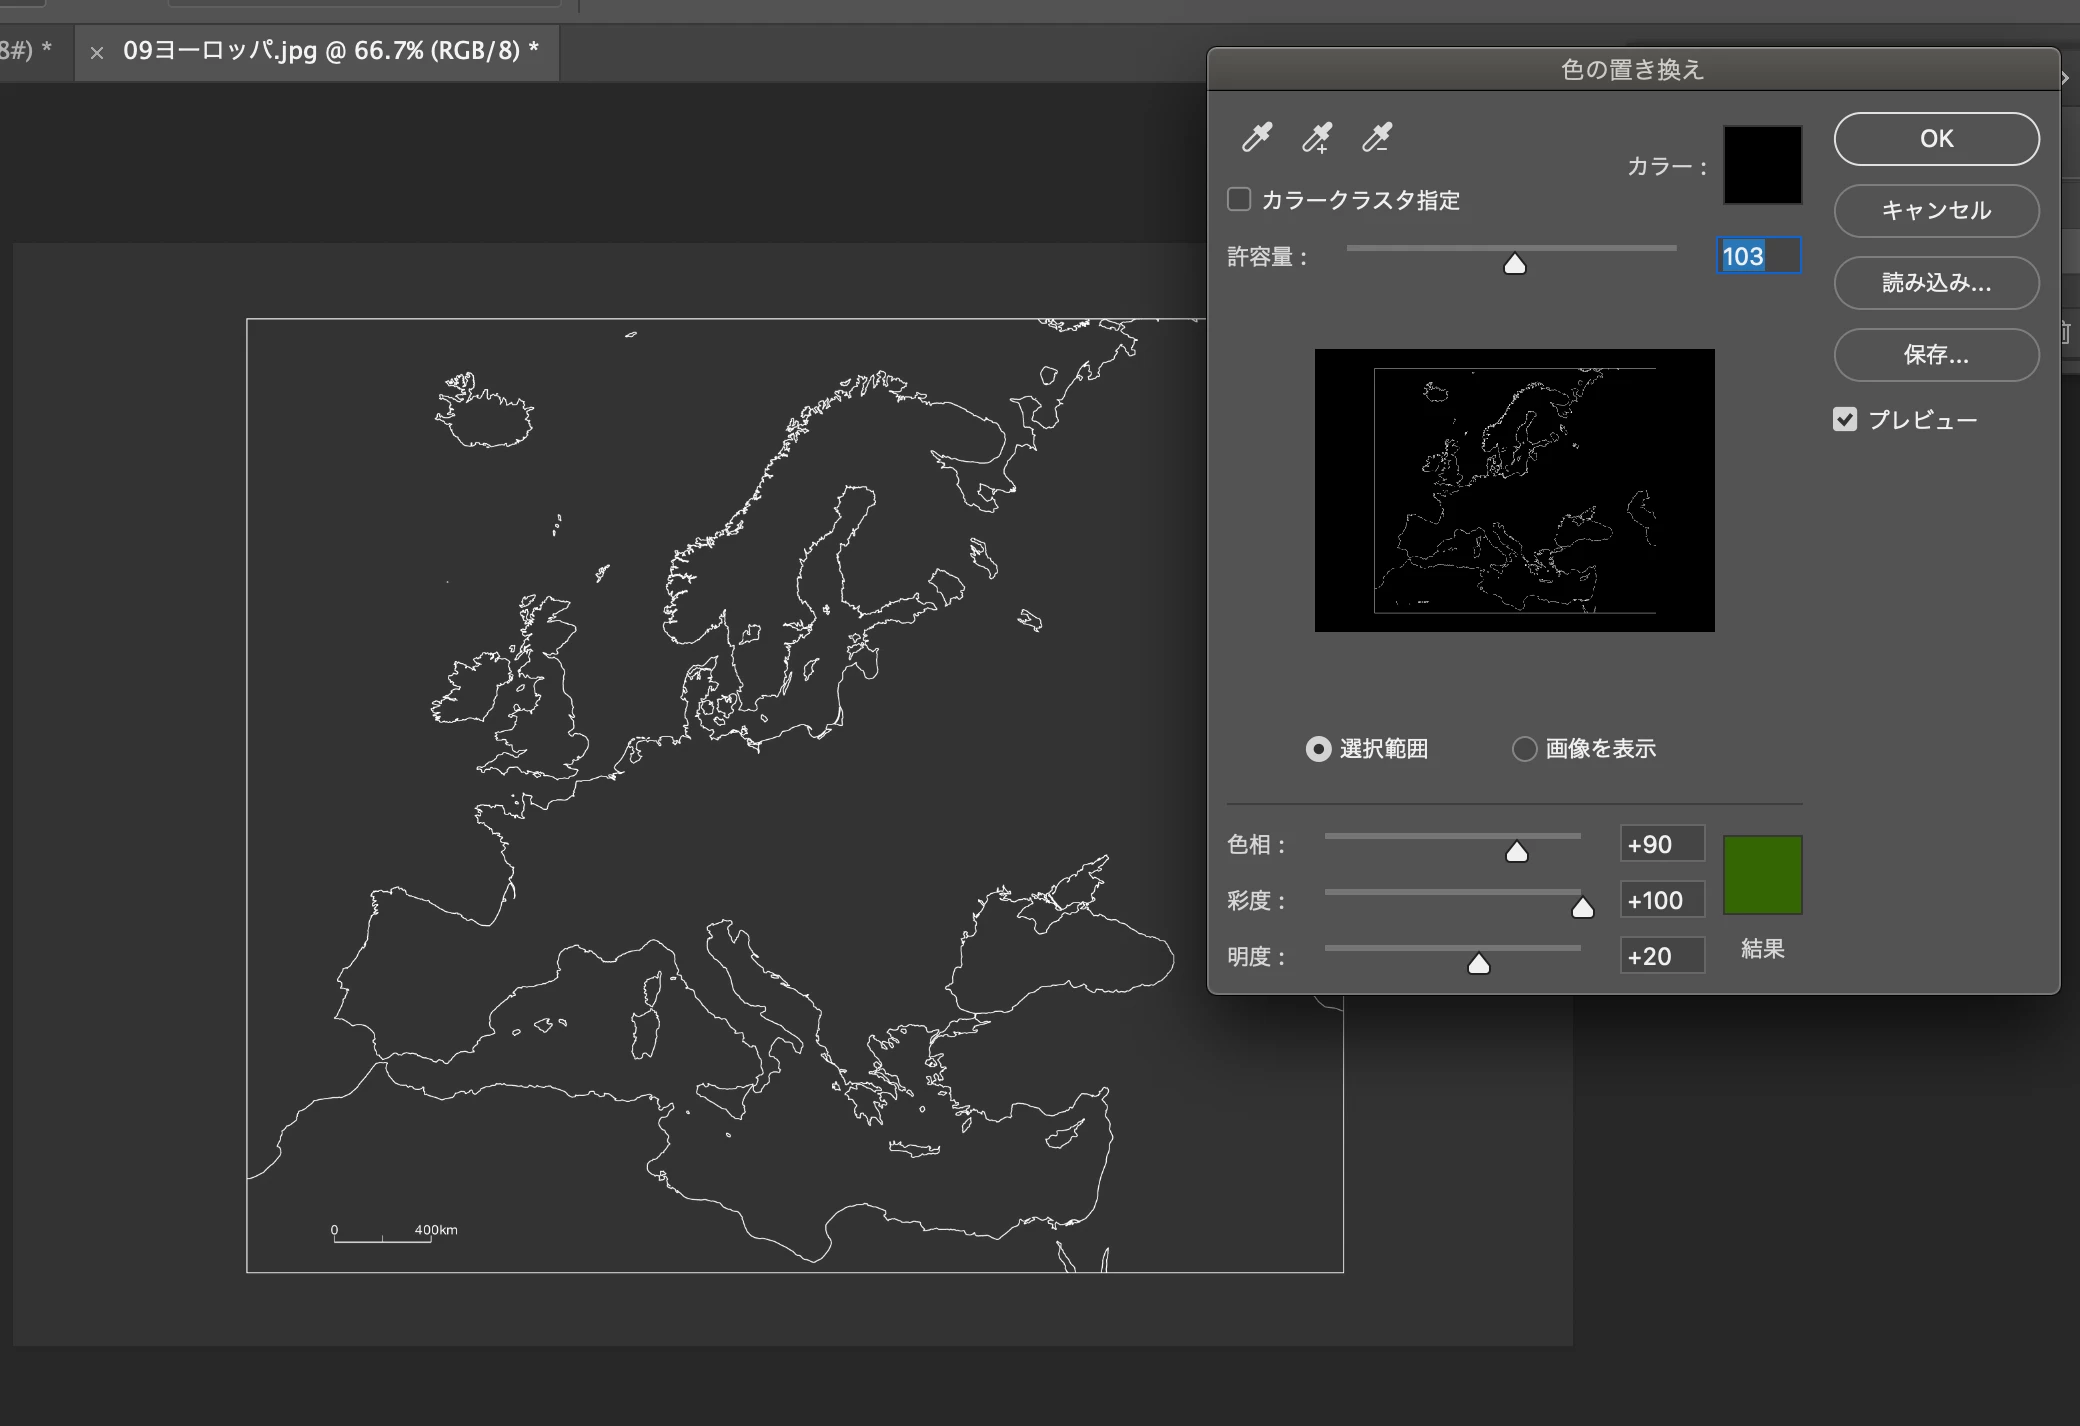The height and width of the screenshot is (1426, 2080).
Task: Click the 読み込み... button
Action: (x=1936, y=283)
